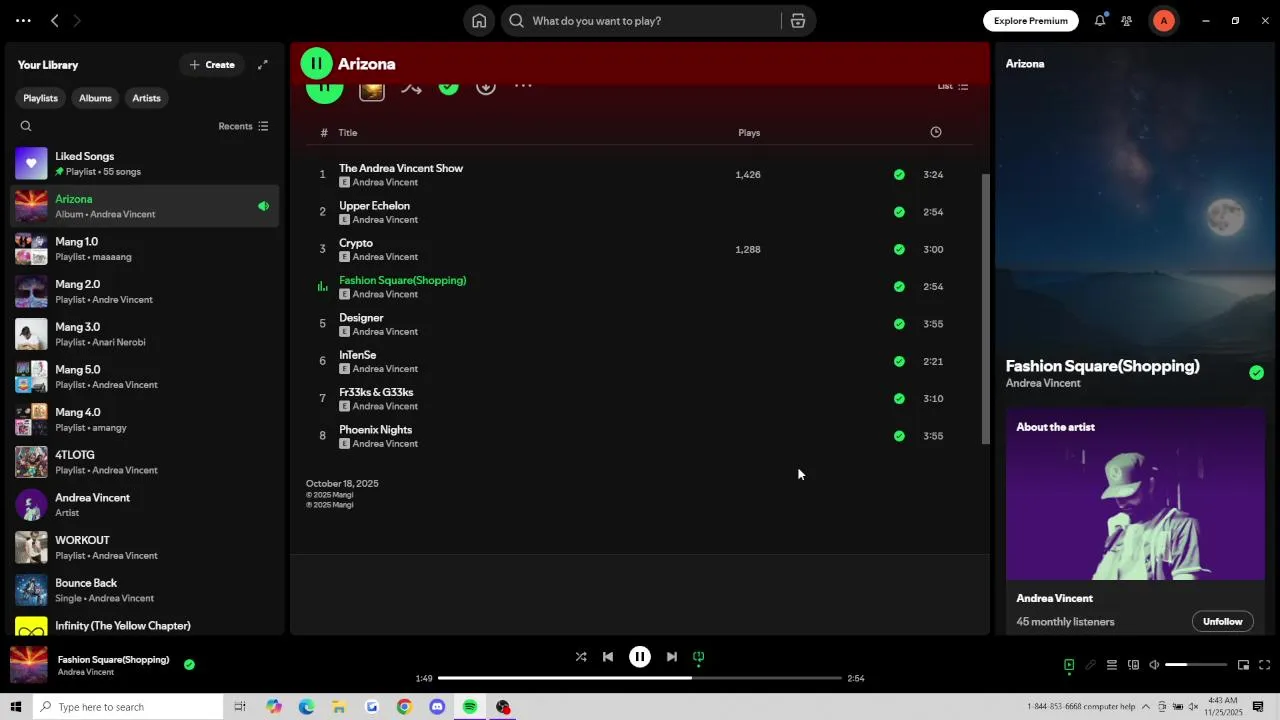Screen dimensions: 1280x720
Task: Download the Arizona album
Action: point(486,87)
